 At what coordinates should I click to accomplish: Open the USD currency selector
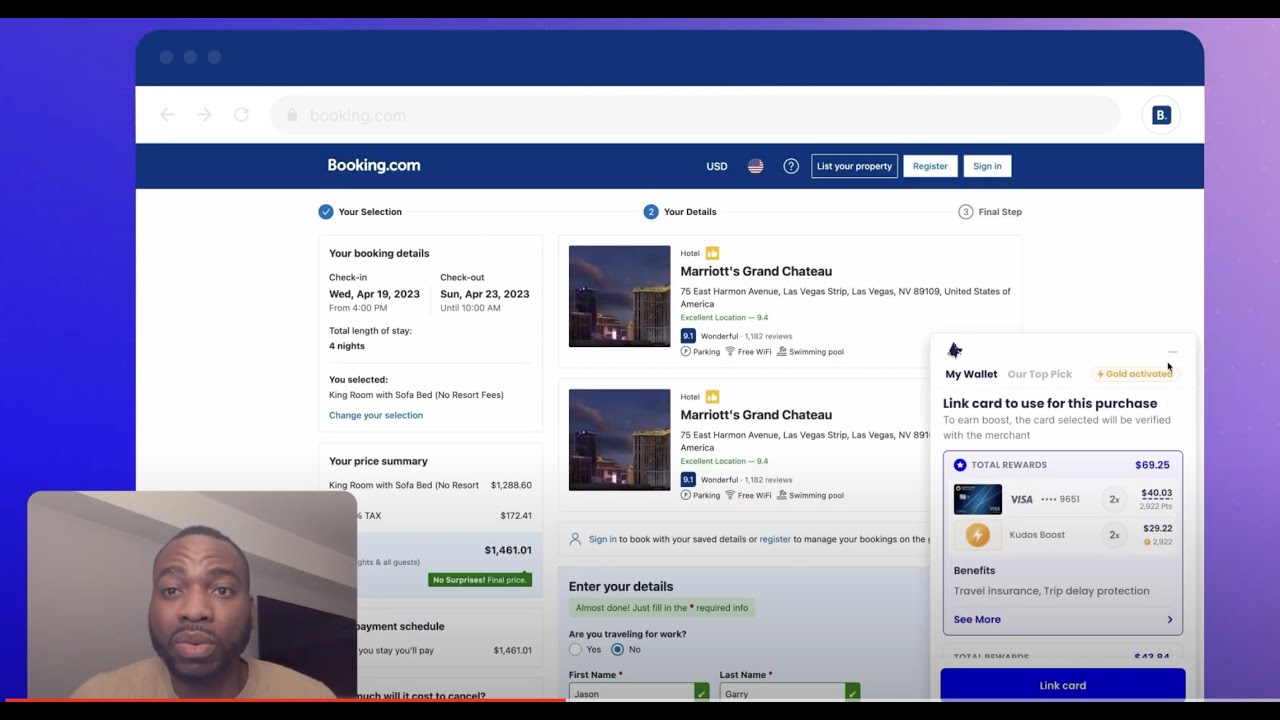tap(716, 166)
